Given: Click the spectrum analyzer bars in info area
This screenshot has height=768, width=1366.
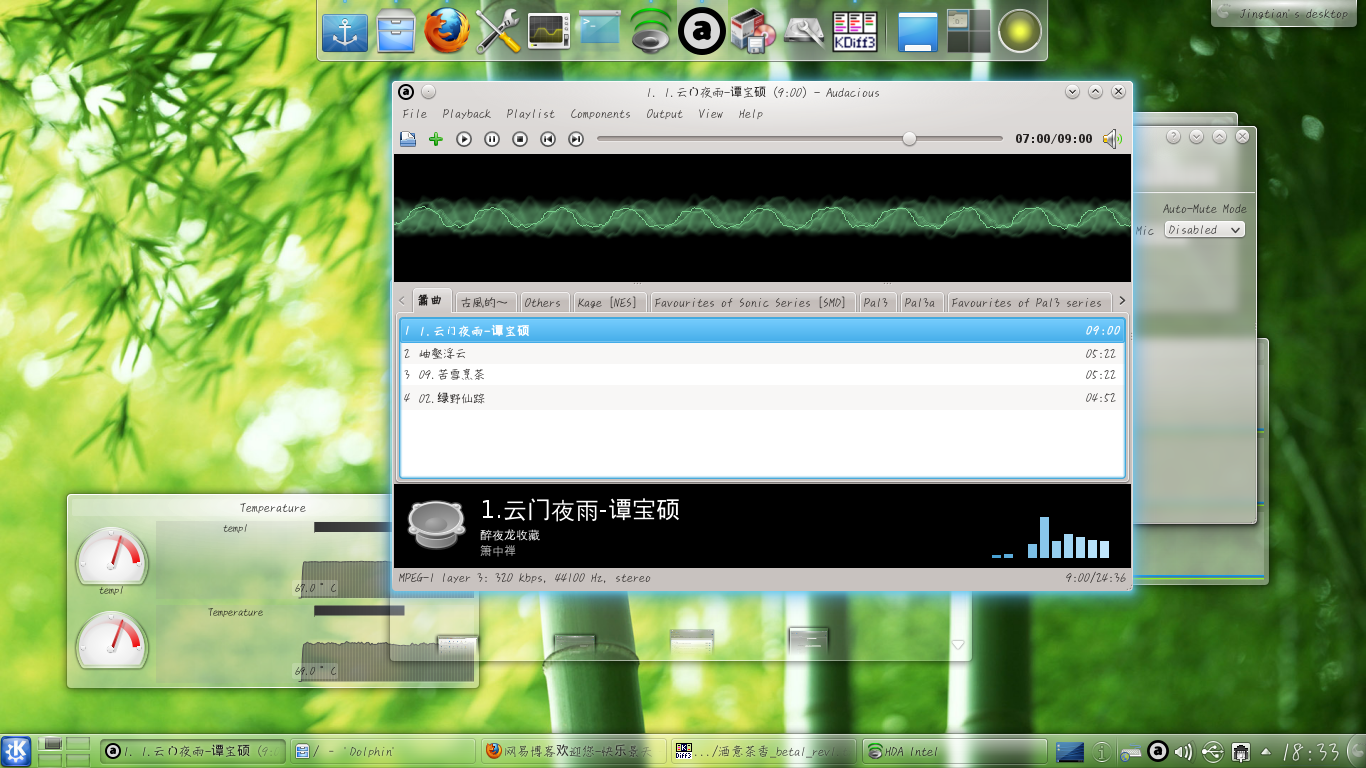Looking at the screenshot, I should coord(1050,537).
